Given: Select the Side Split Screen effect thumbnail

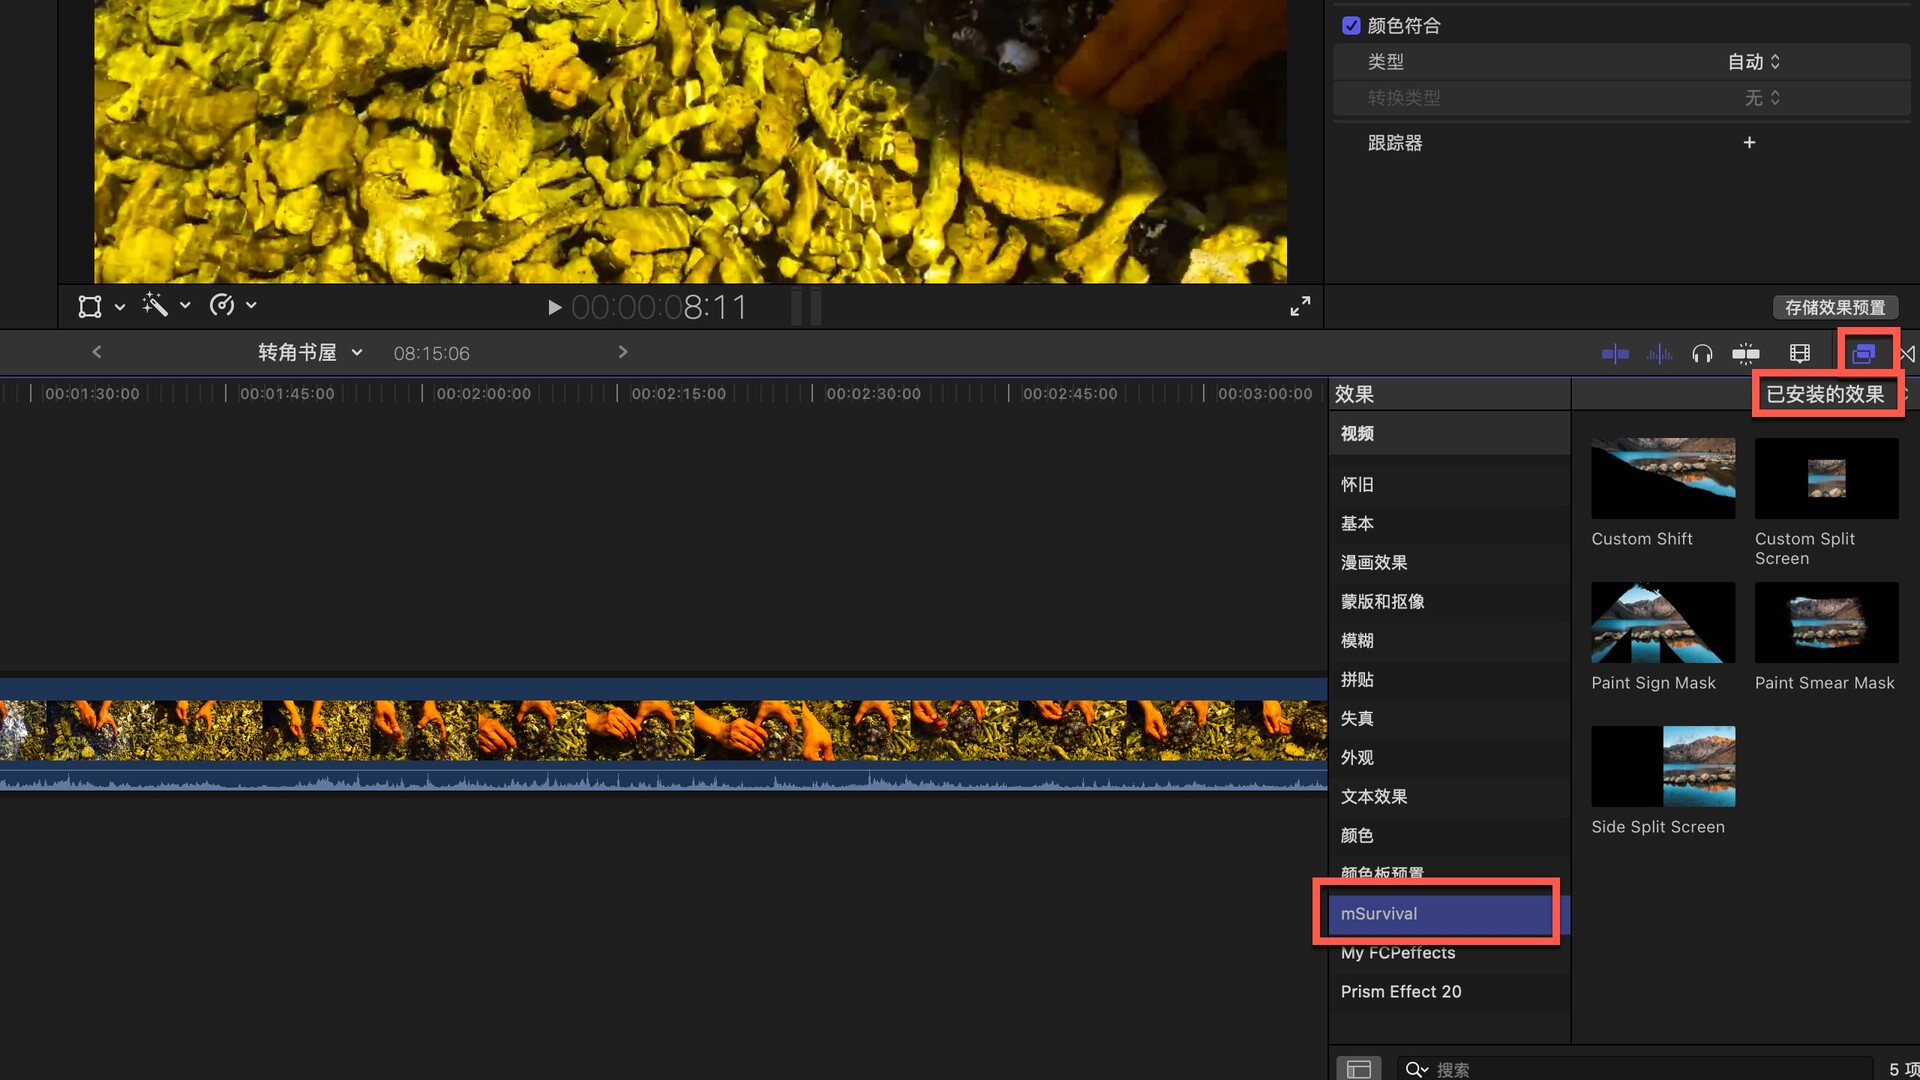Looking at the screenshot, I should (1663, 766).
